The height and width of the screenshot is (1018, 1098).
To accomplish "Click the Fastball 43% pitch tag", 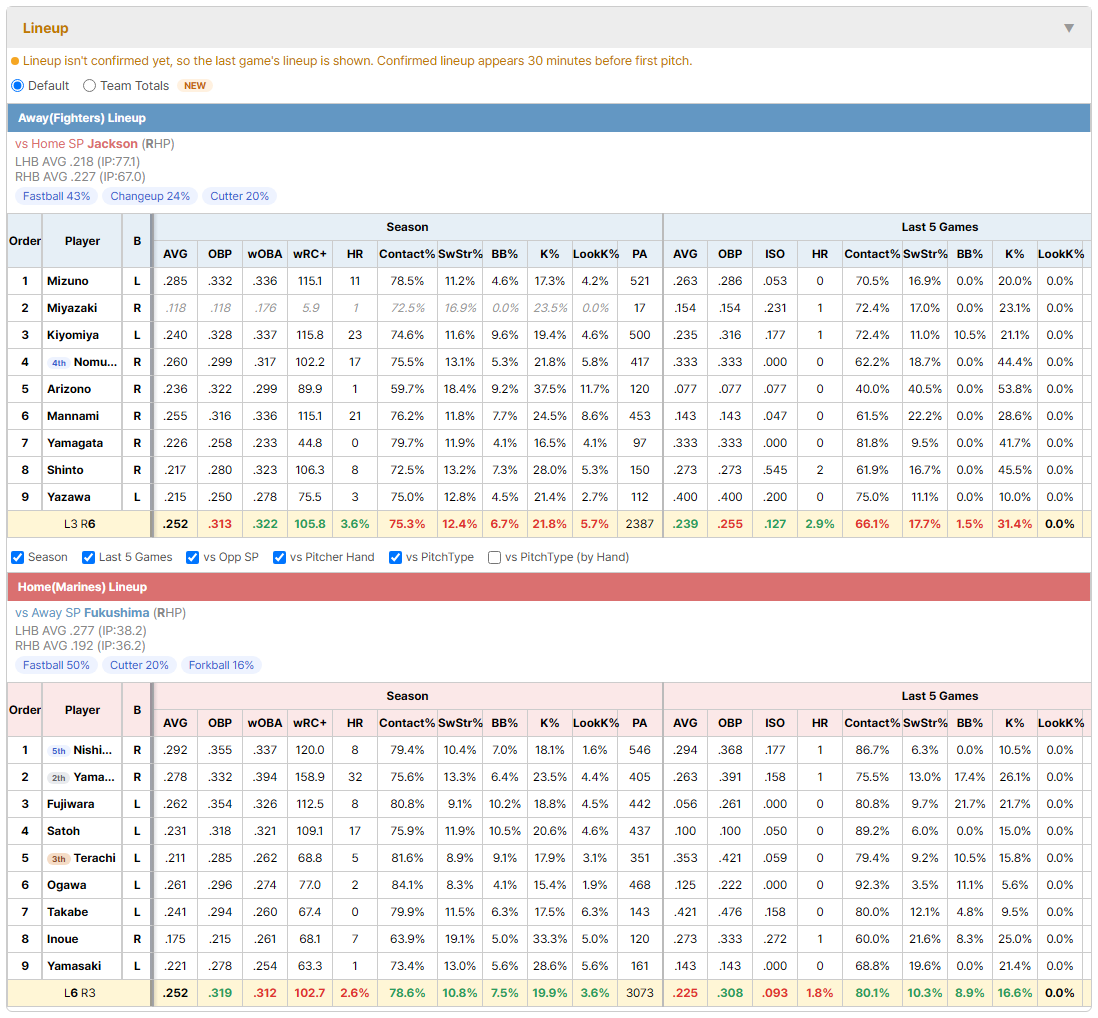I will click(57, 196).
